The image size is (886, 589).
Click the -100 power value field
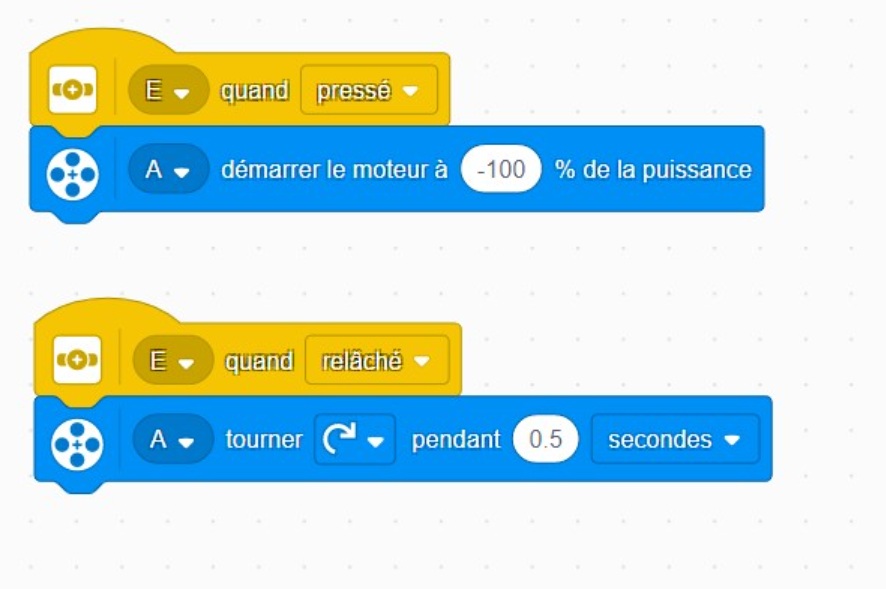point(501,170)
